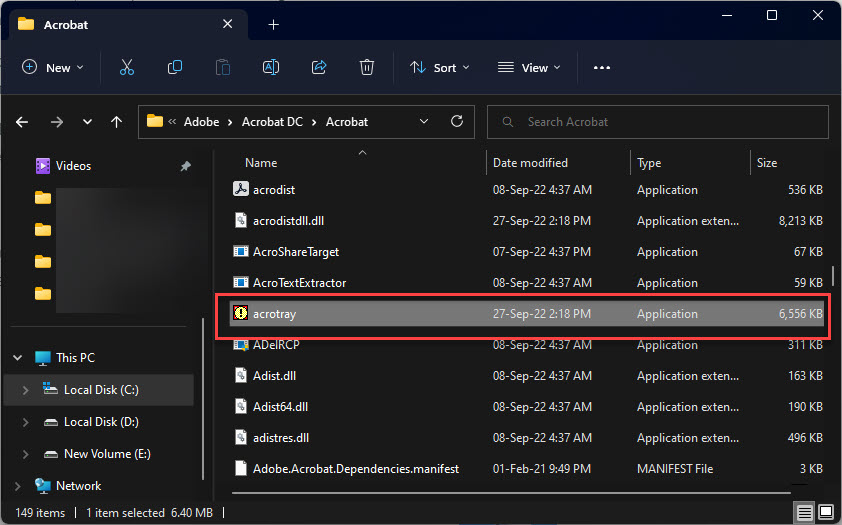Open the View layout dropdown
This screenshot has width=842, height=525.
pyautogui.click(x=529, y=68)
